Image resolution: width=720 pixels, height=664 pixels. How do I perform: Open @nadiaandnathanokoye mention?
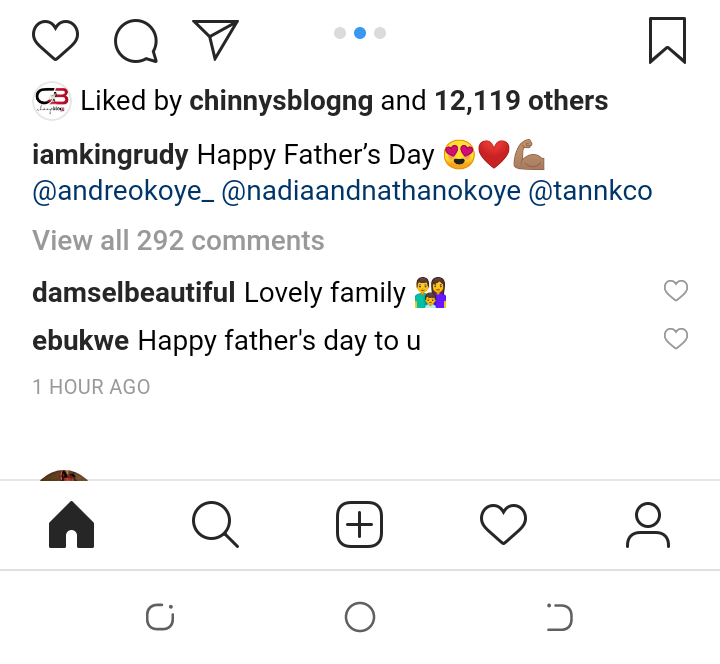pyautogui.click(x=369, y=192)
